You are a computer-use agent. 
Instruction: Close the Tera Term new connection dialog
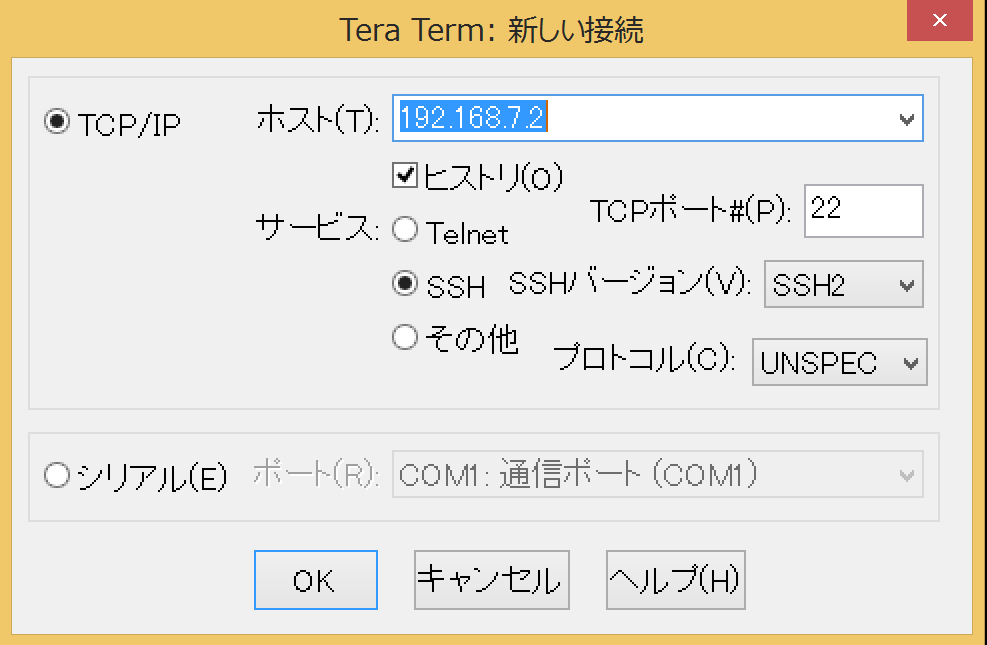tap(941, 20)
